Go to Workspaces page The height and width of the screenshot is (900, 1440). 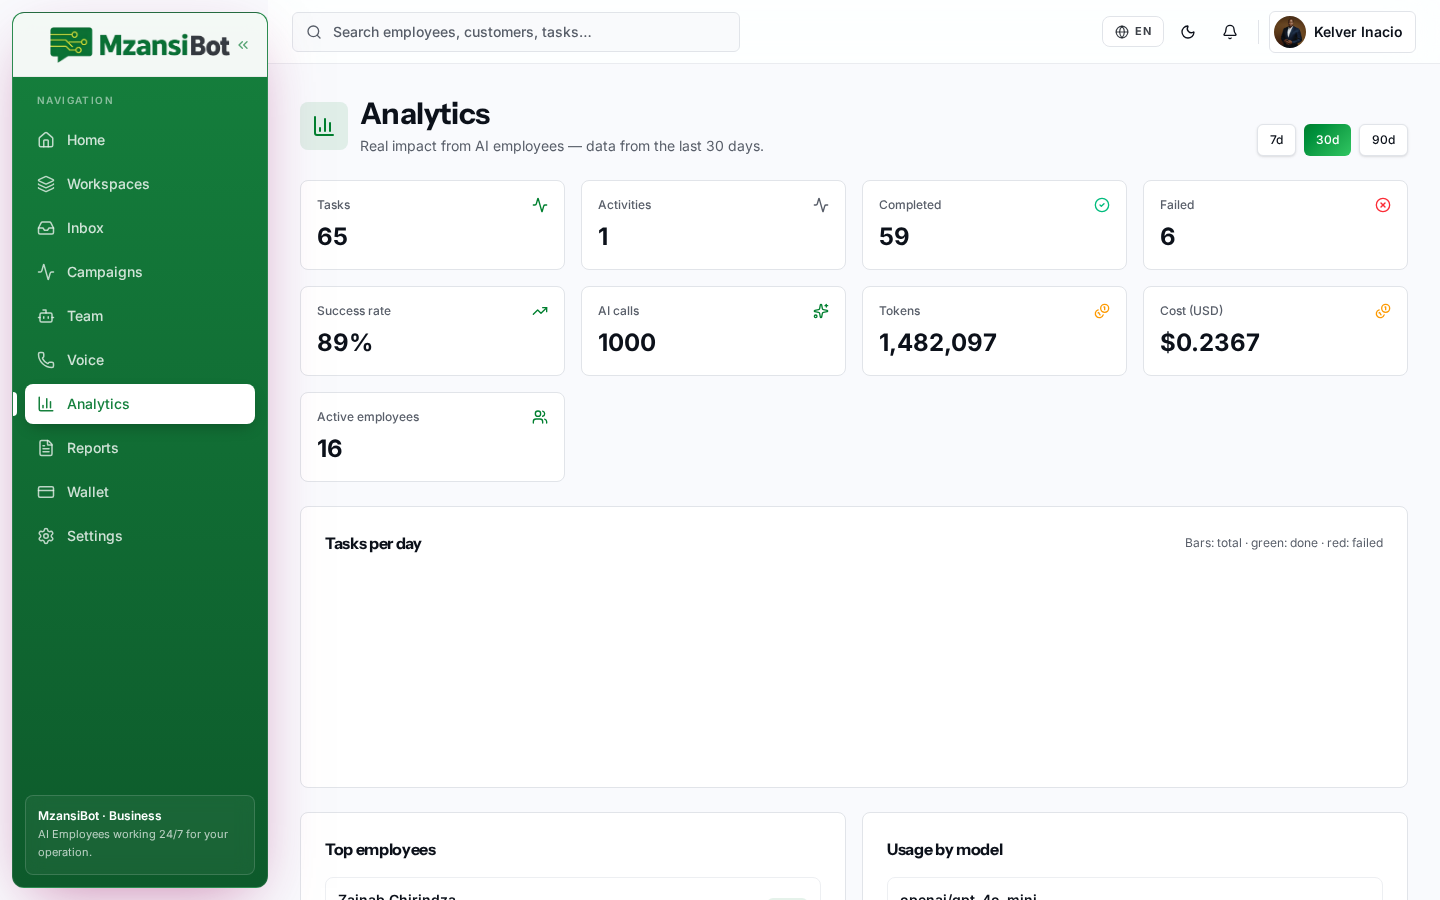coord(140,184)
